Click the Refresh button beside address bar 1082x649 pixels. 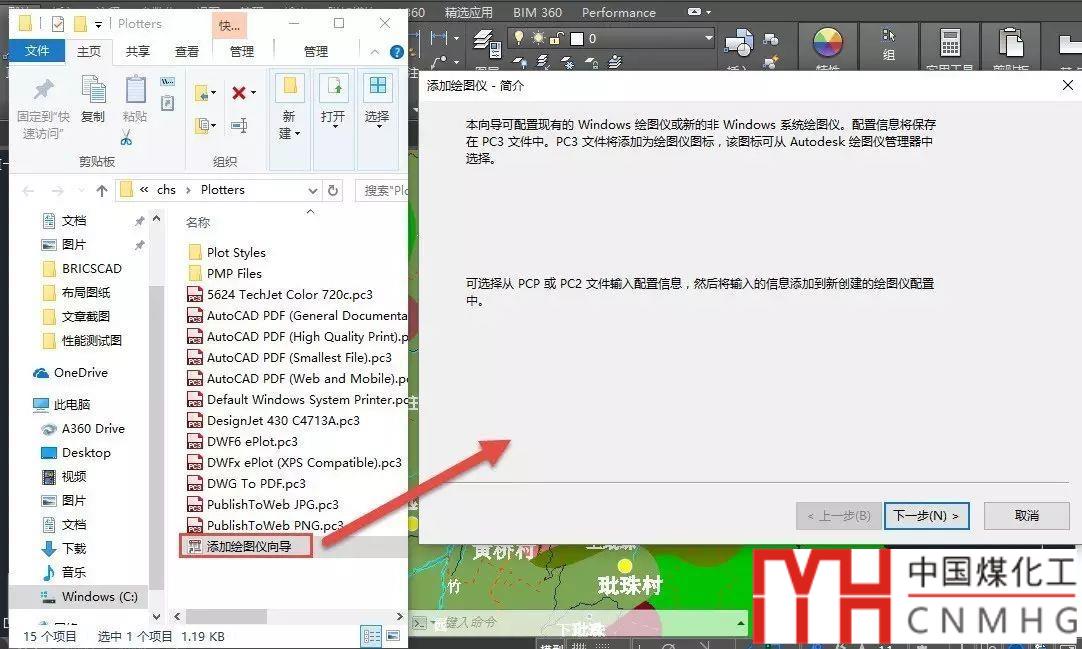coord(333,190)
